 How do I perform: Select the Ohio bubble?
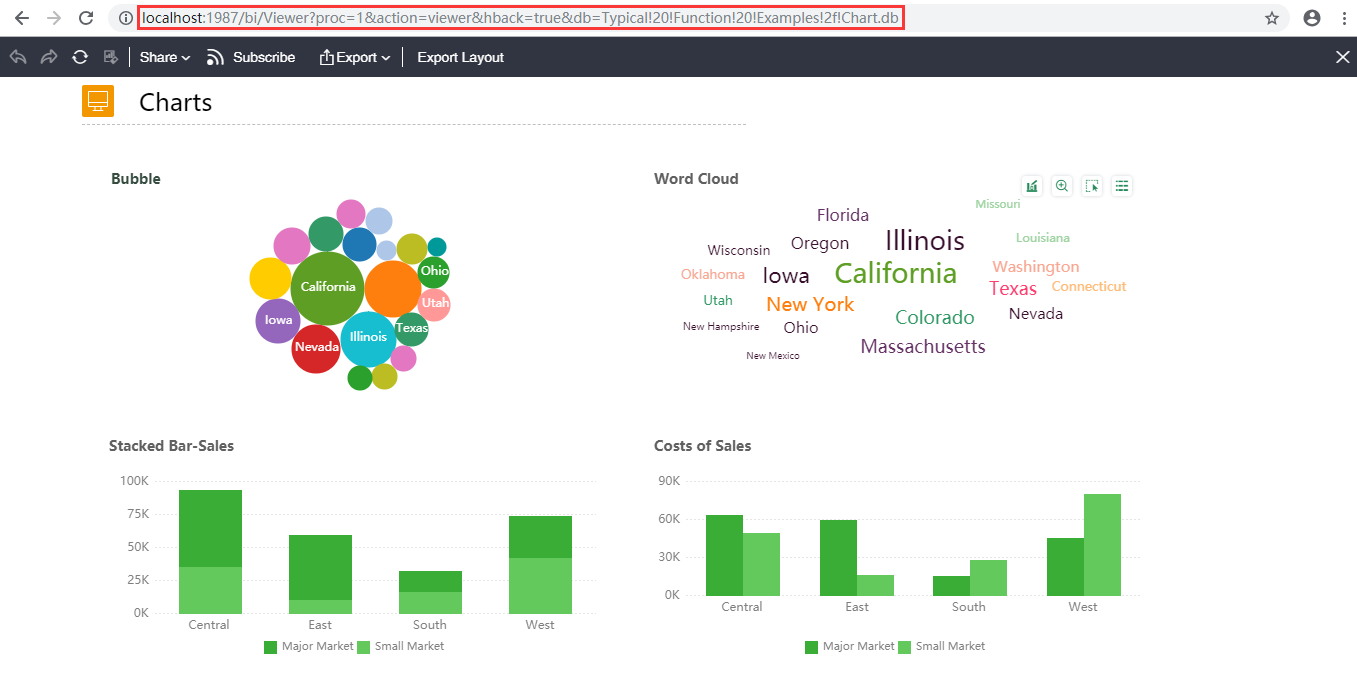[x=434, y=271]
